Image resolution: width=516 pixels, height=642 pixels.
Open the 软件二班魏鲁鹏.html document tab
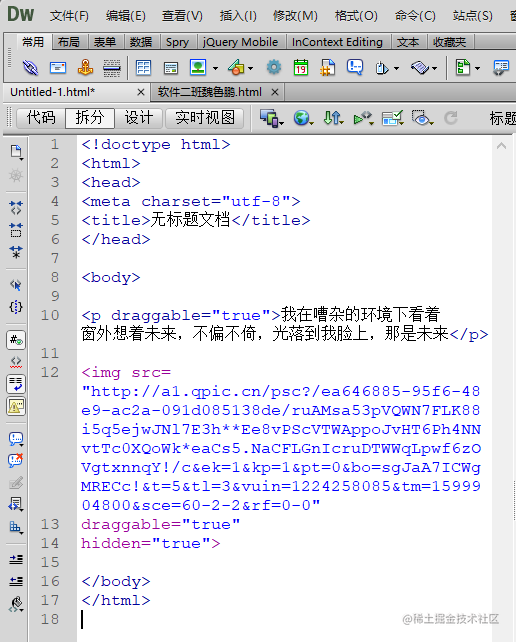point(209,92)
